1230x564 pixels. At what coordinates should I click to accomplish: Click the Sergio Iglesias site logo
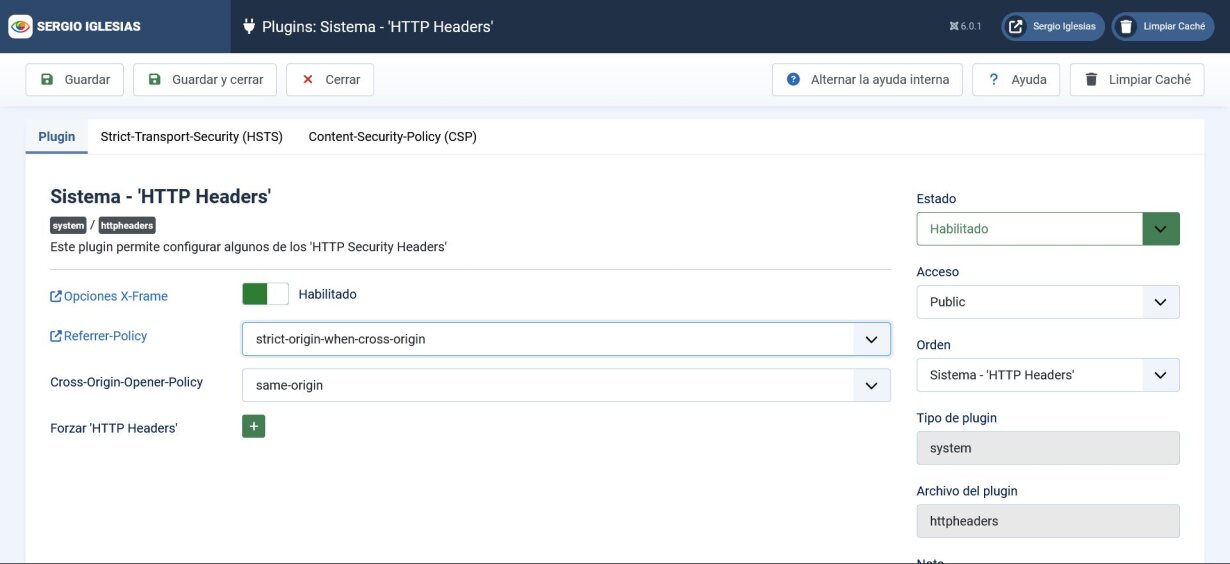[75, 27]
